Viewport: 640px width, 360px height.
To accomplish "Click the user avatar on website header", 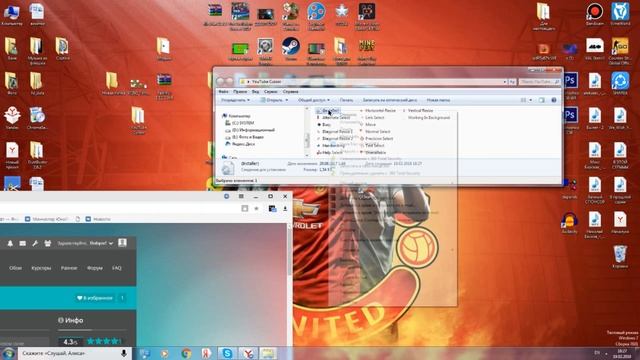I will click(x=122, y=243).
